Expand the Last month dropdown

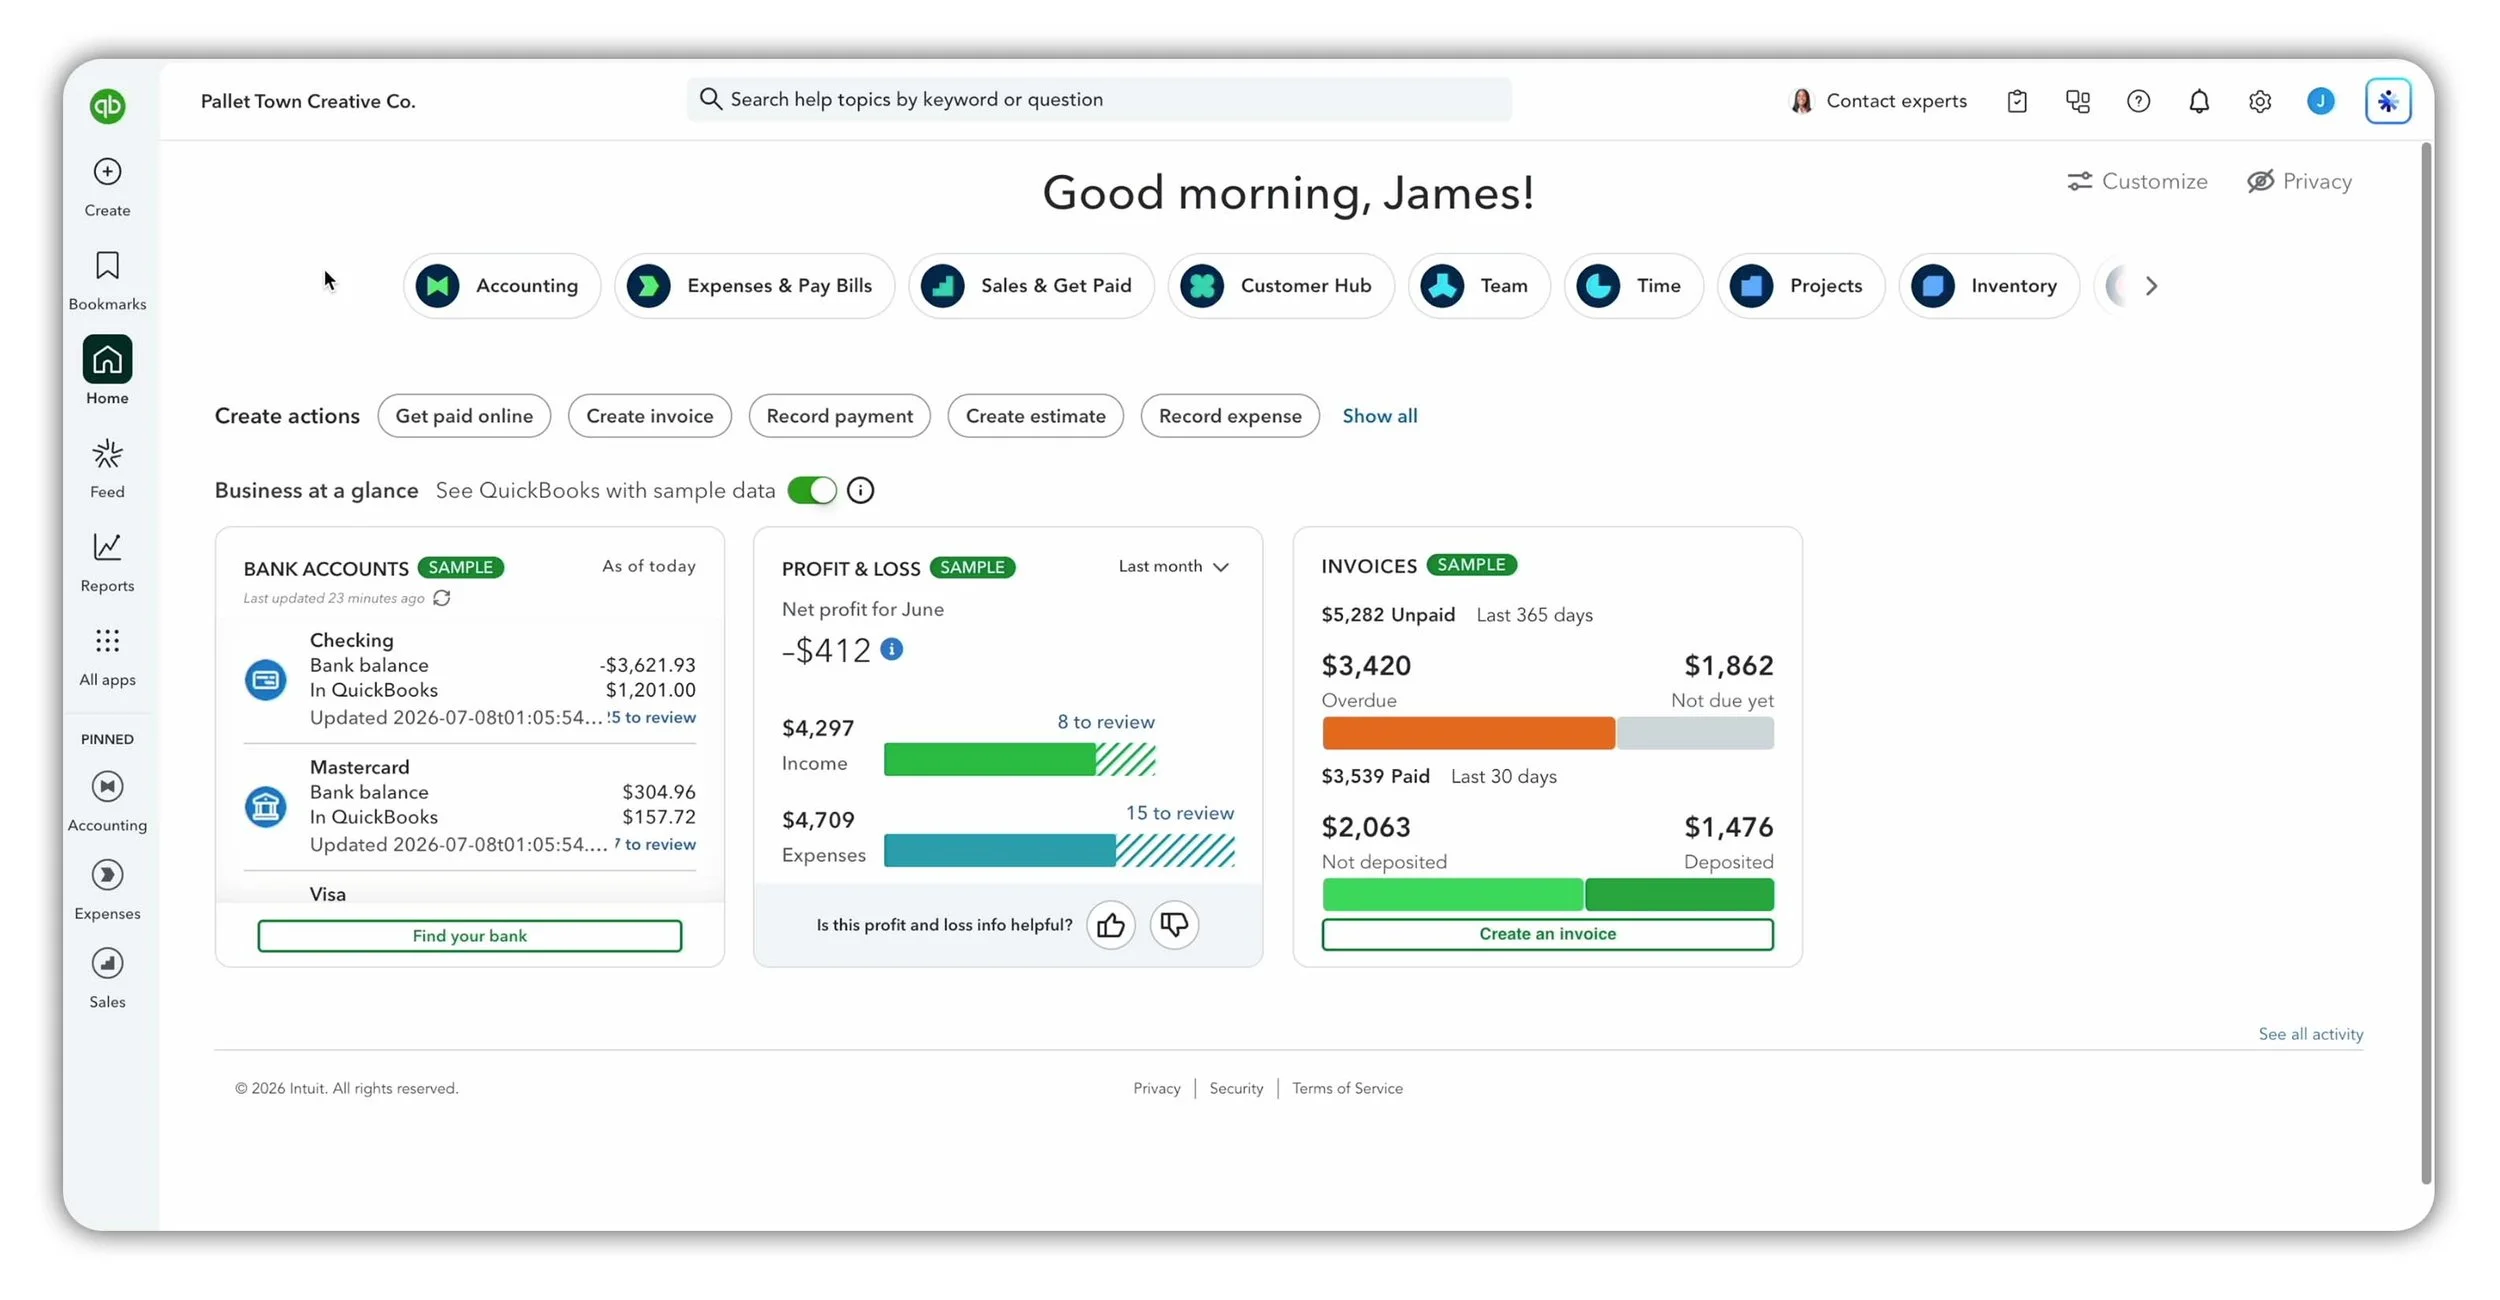click(x=1174, y=566)
